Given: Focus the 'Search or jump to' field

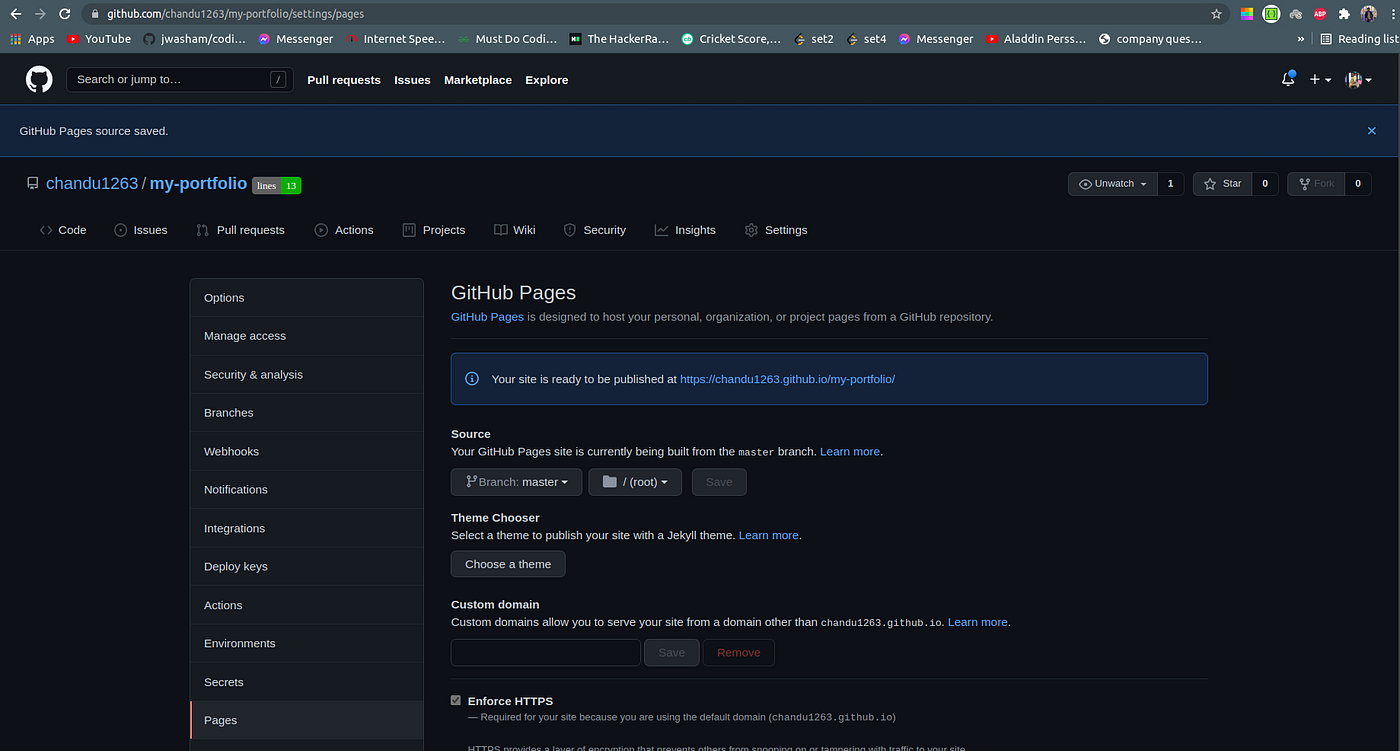Looking at the screenshot, I should click(x=180, y=79).
